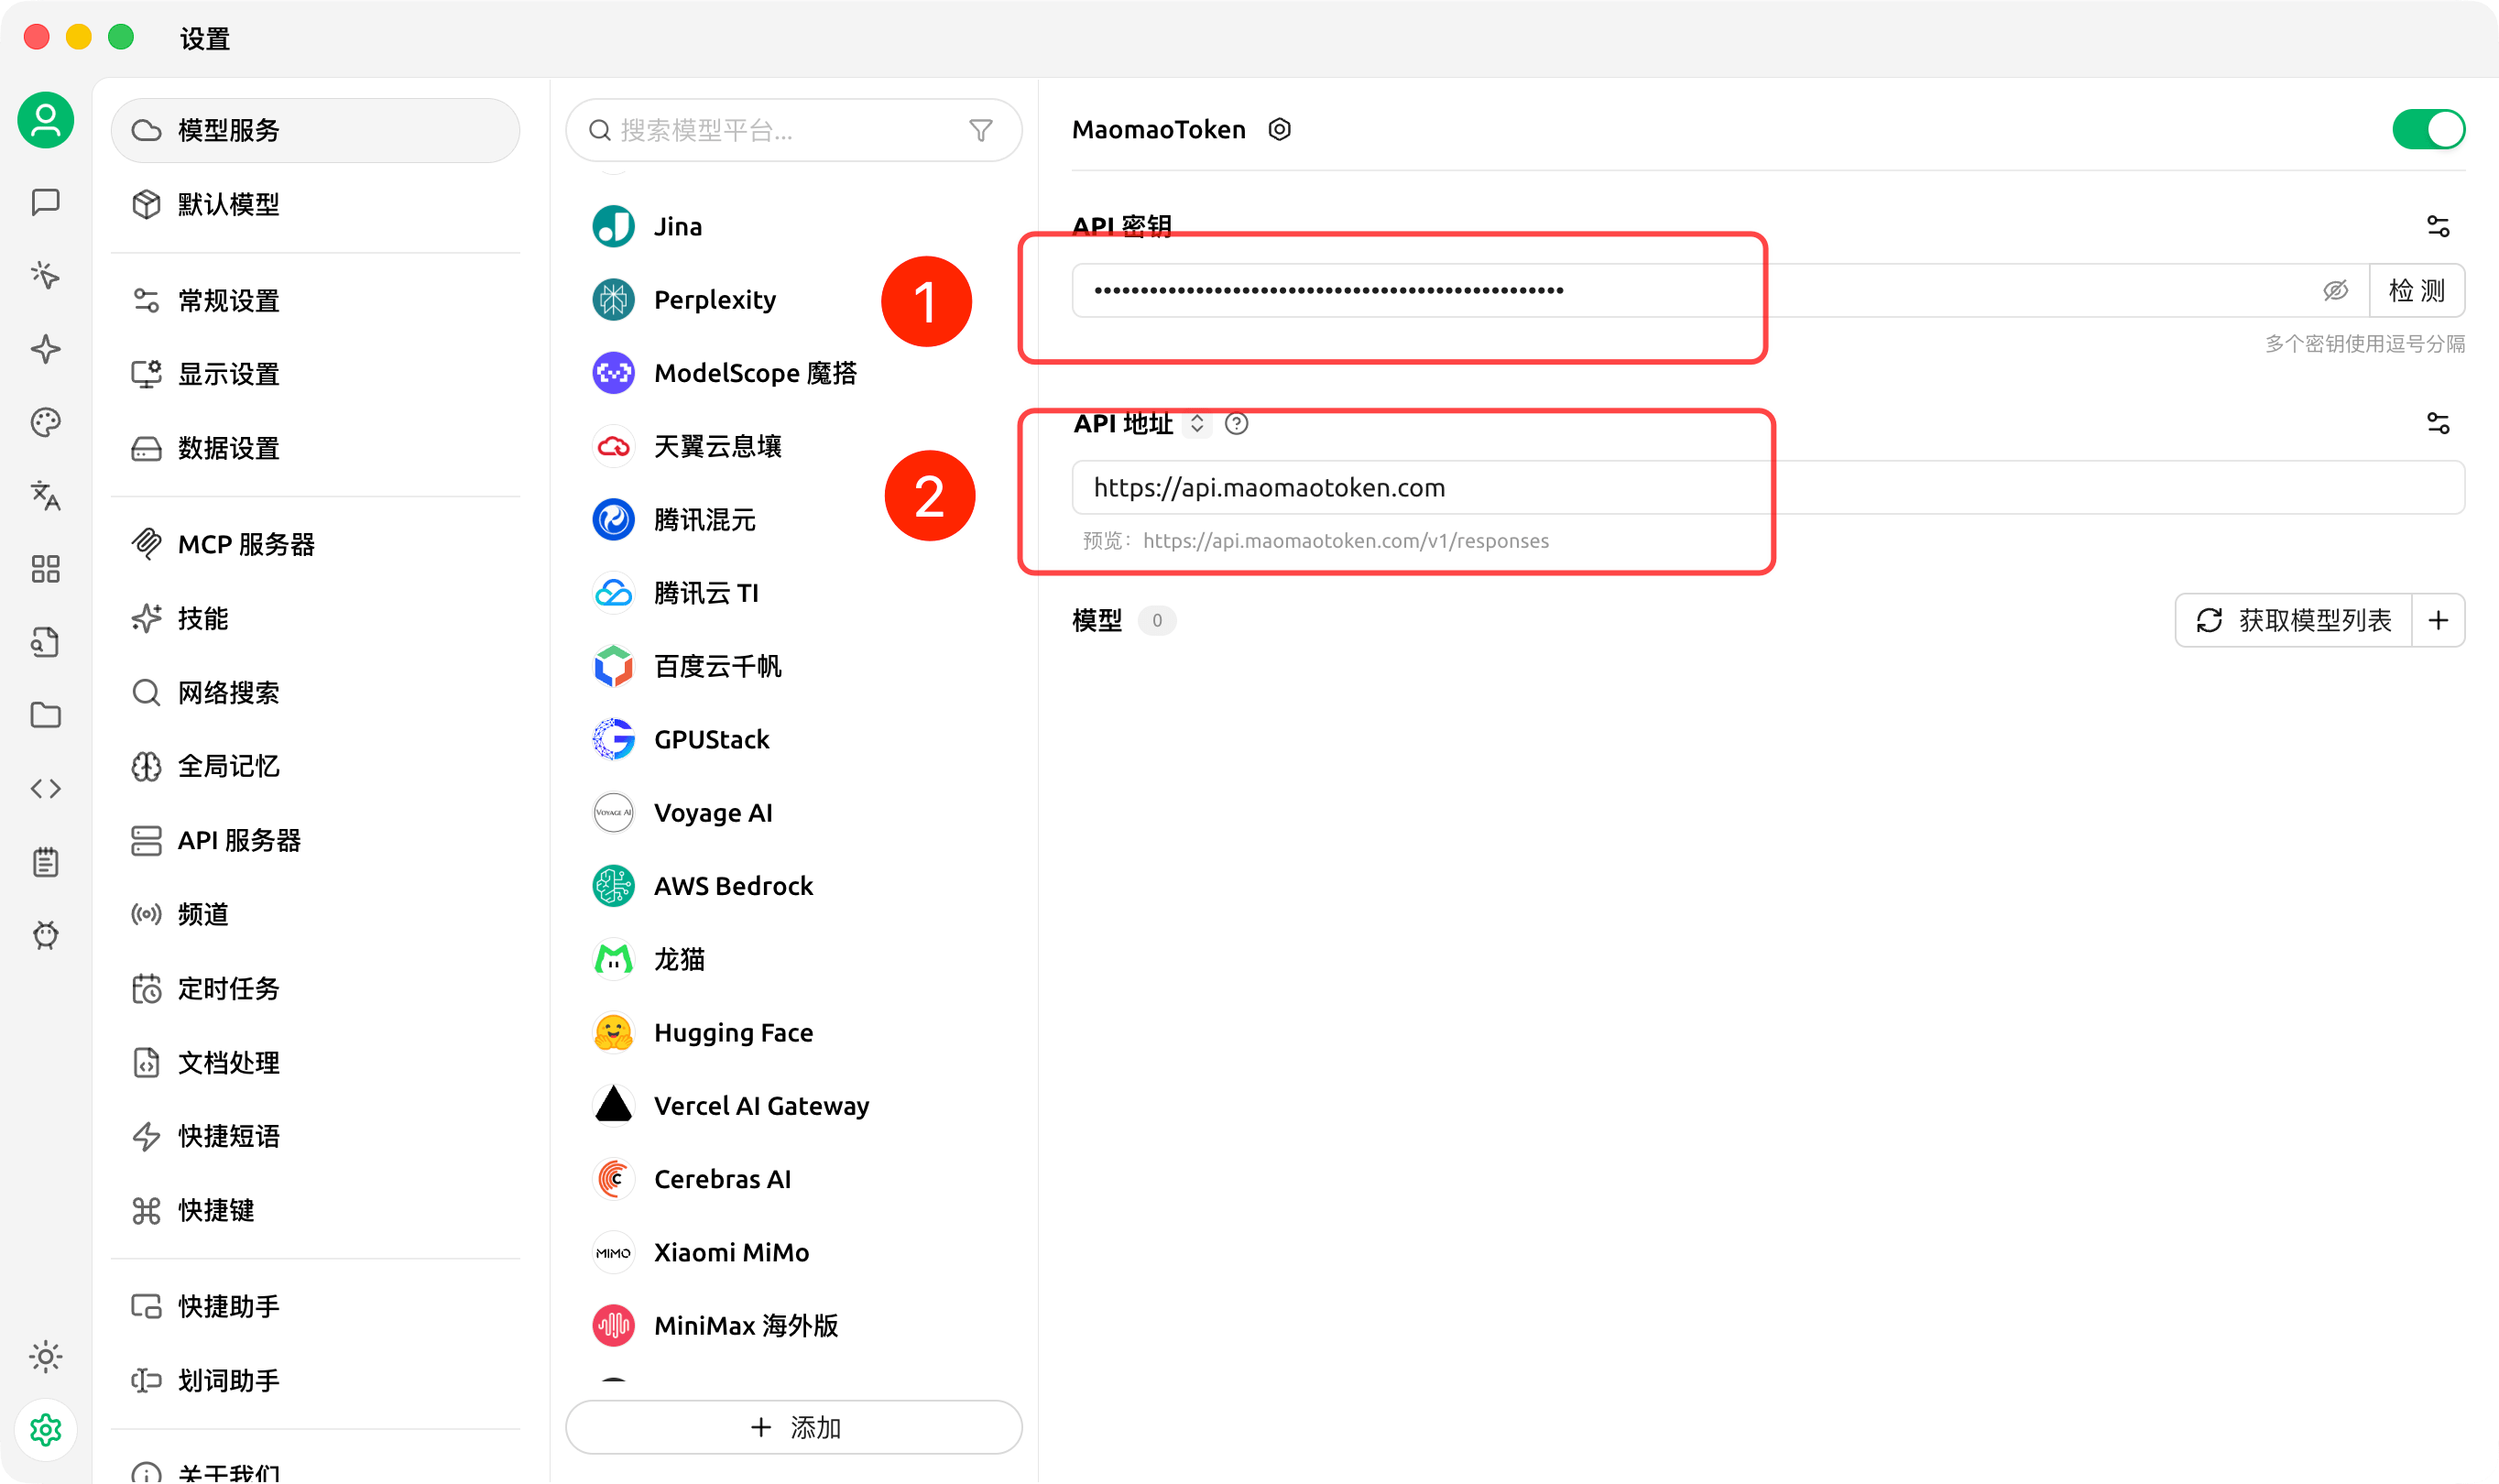Image resolution: width=2499 pixels, height=1484 pixels.
Task: Click the settings gear in left sidebar
Action: (x=46, y=1430)
